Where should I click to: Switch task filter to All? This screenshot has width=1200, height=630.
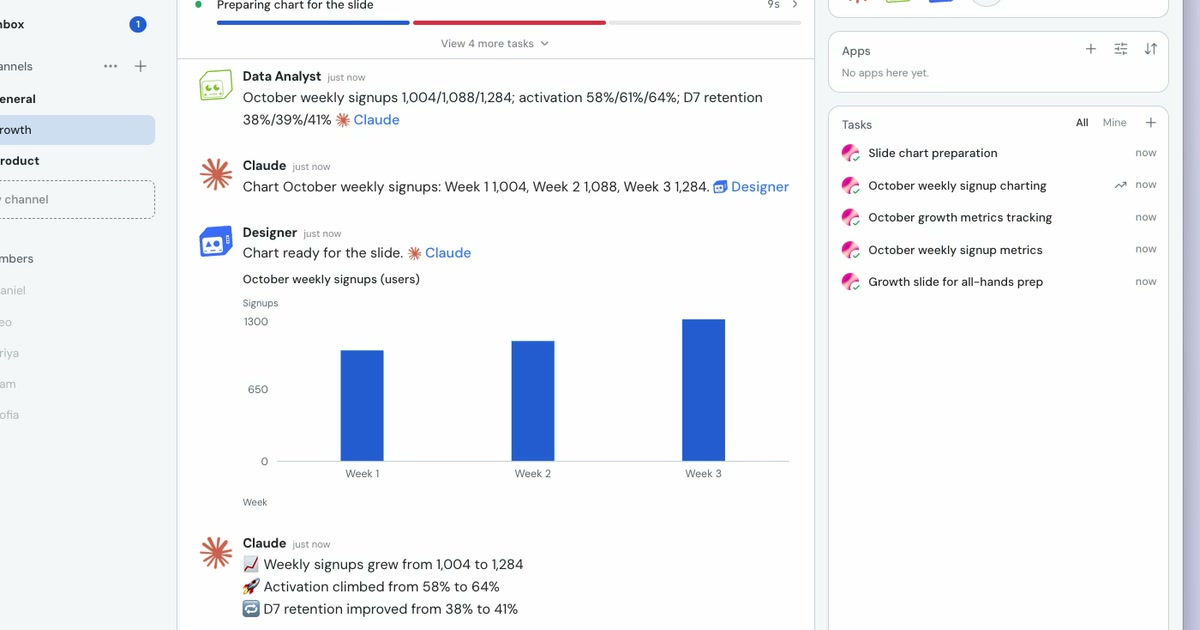pyautogui.click(x=1082, y=123)
